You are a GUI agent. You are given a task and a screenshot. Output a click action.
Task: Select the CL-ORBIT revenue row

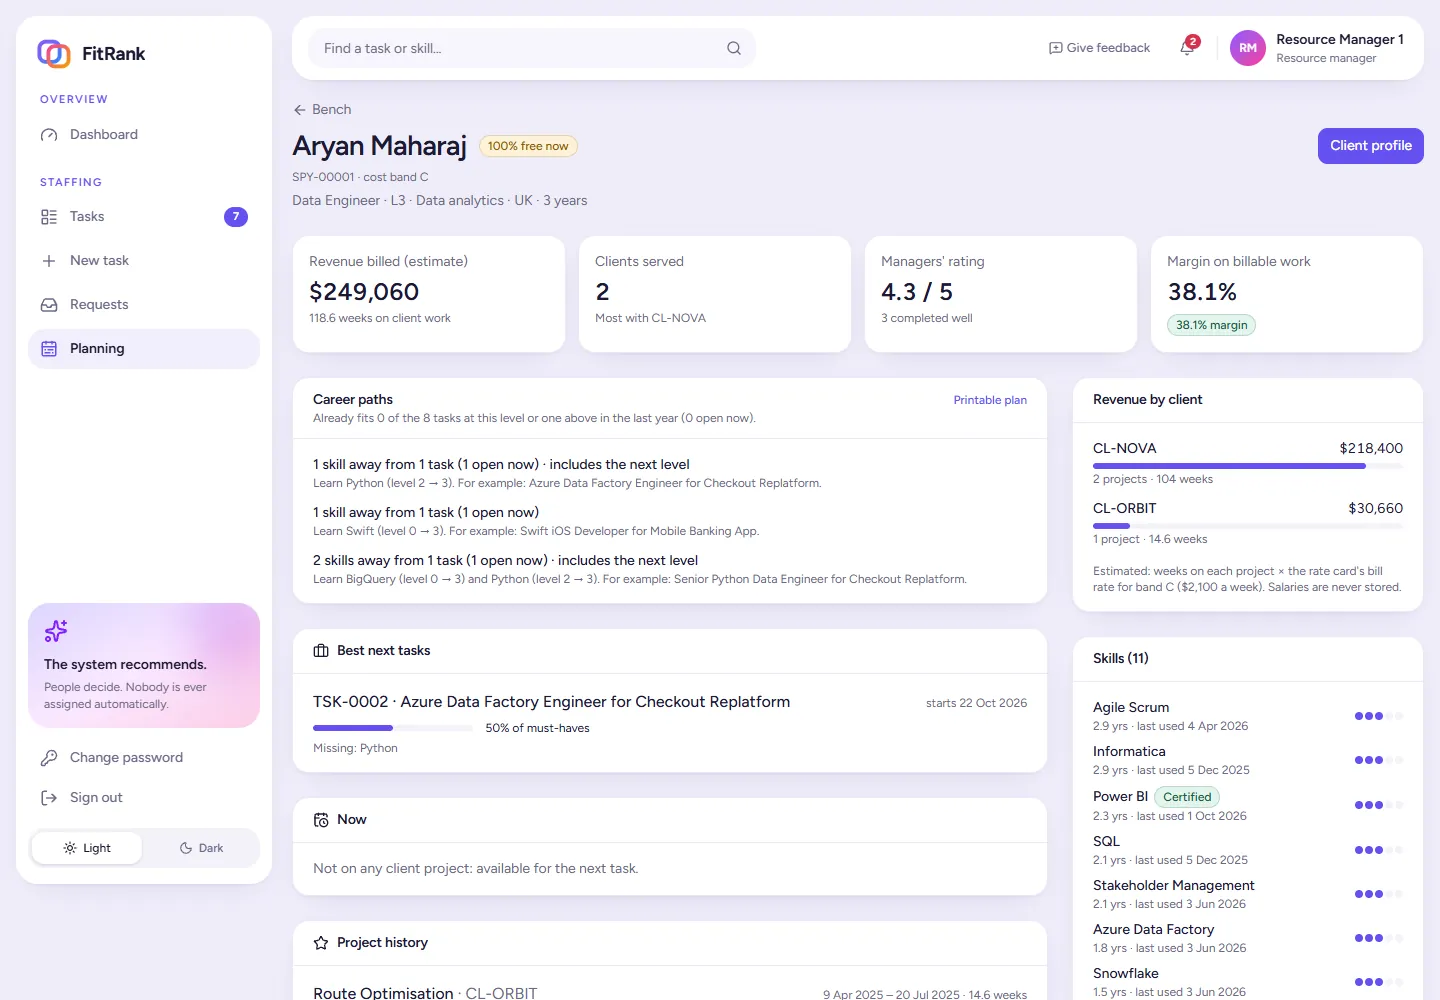(1248, 523)
